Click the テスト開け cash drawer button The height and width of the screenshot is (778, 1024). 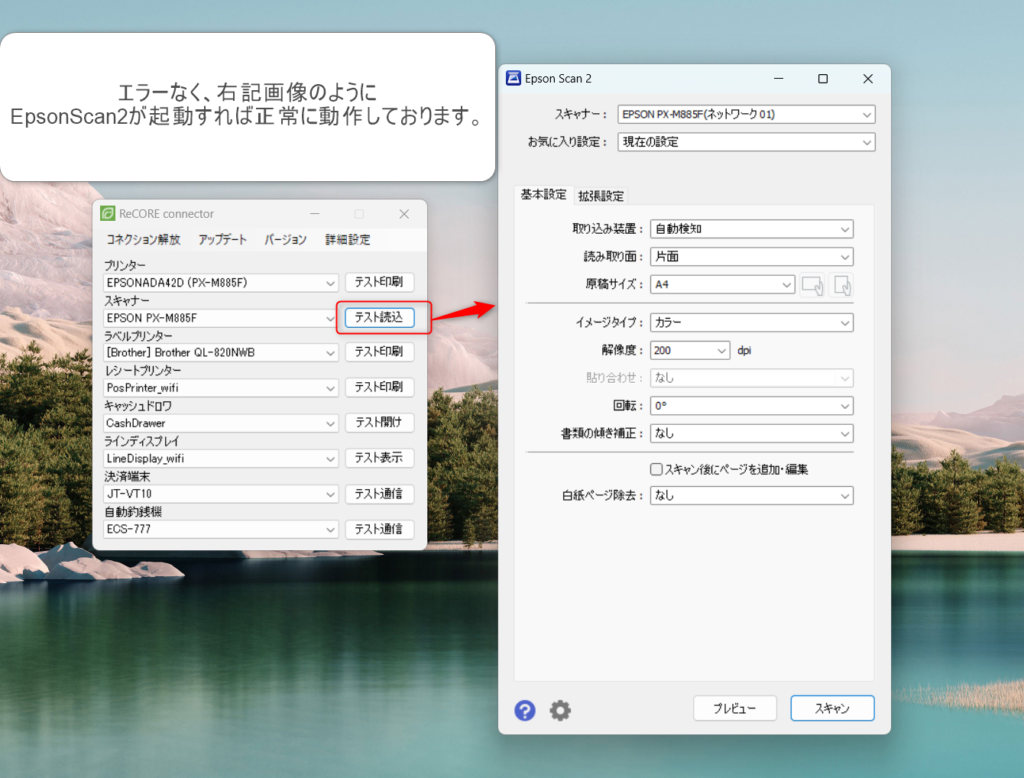[x=379, y=423]
